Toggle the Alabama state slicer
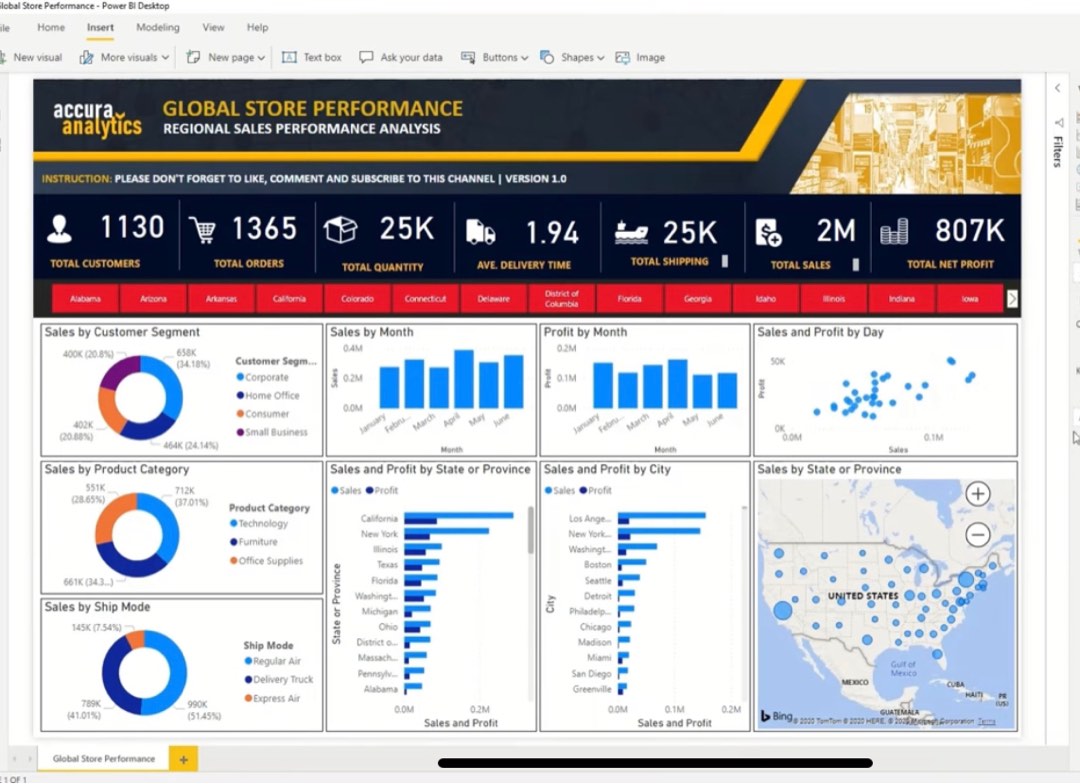The width and height of the screenshot is (1080, 784). point(84,297)
